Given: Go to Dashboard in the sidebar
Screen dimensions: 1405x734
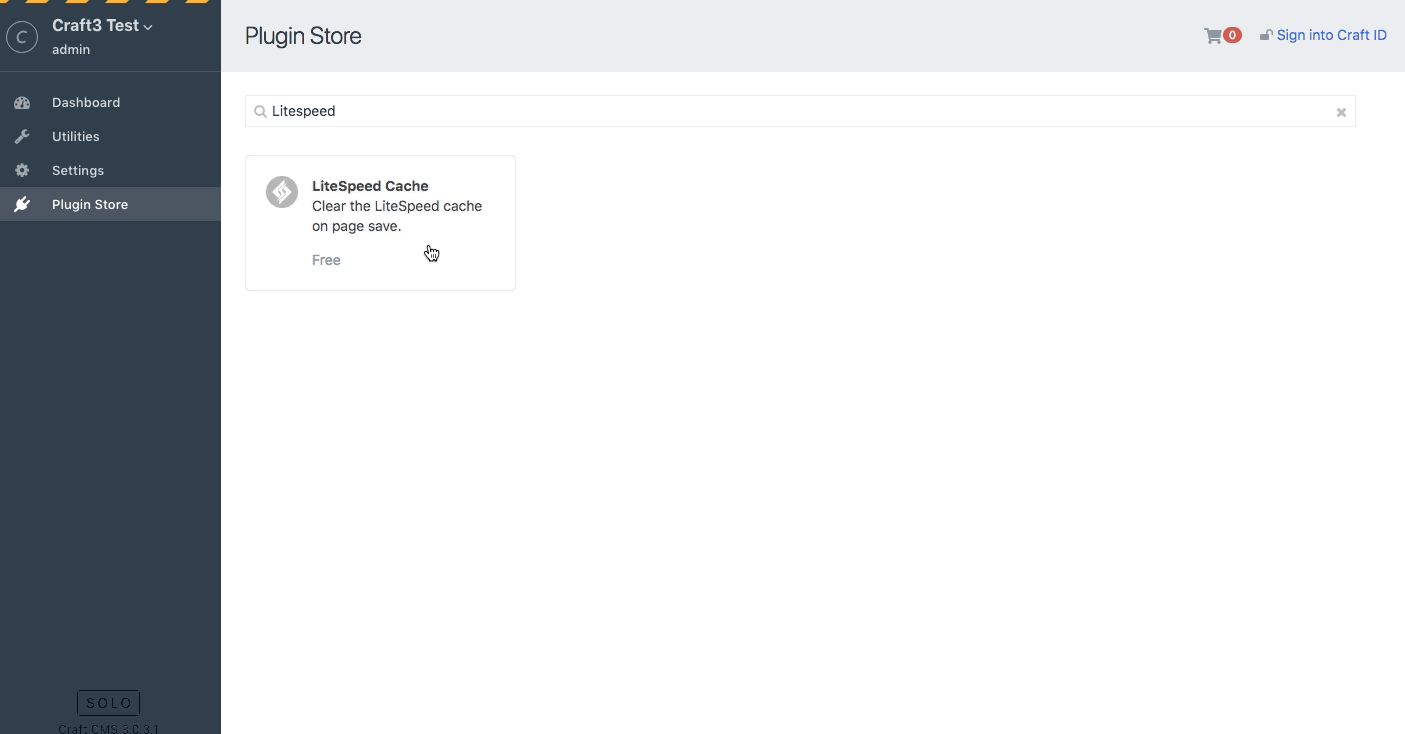Looking at the screenshot, I should (110, 103).
